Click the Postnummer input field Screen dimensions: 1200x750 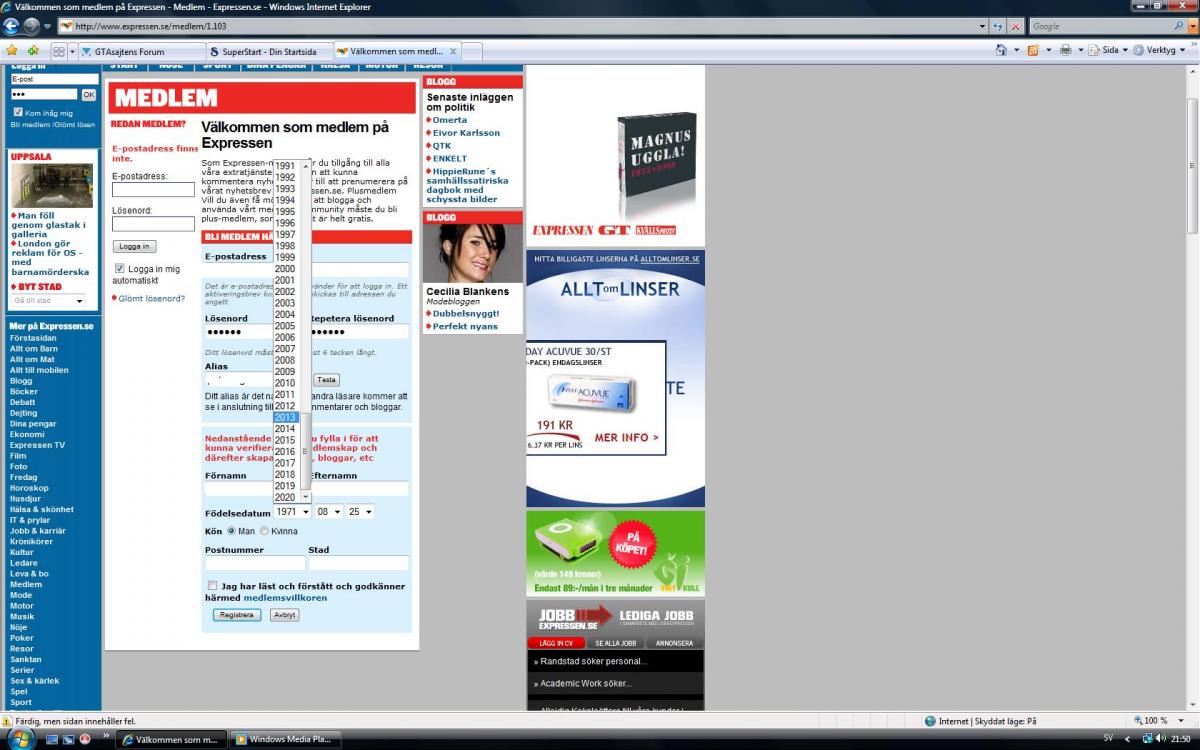(255, 563)
